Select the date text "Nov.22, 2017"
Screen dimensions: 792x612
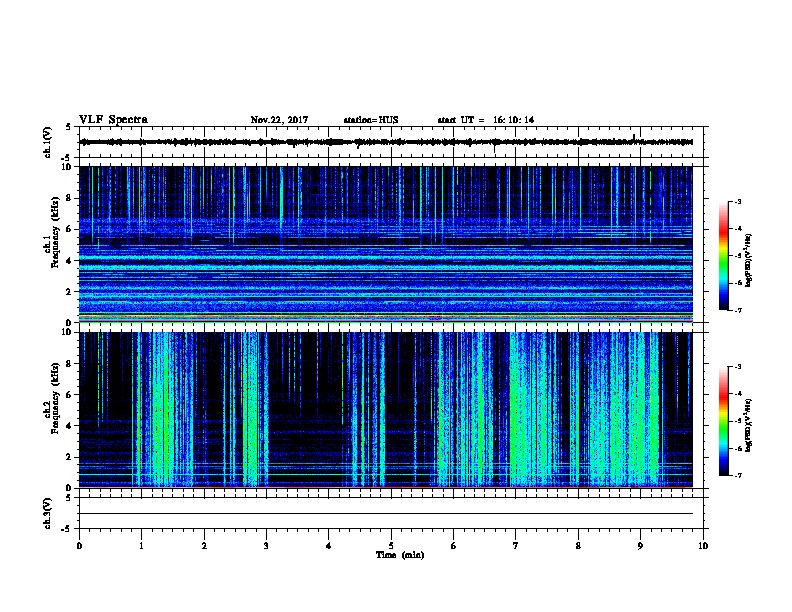[279, 120]
